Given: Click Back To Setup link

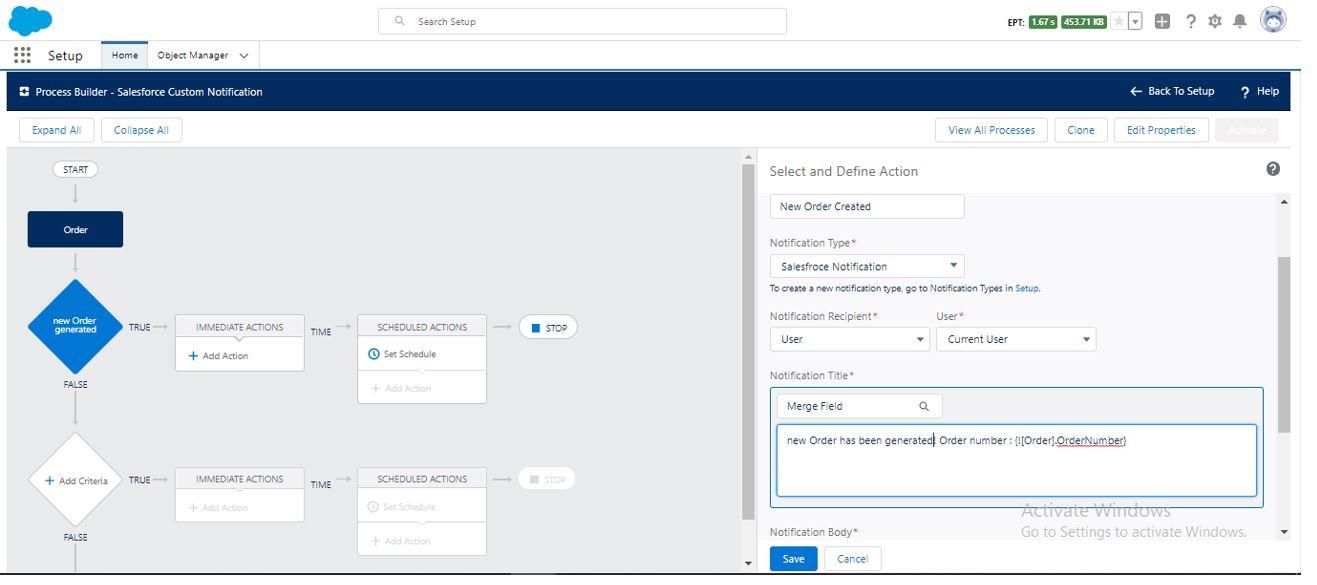Looking at the screenshot, I should 1172,91.
